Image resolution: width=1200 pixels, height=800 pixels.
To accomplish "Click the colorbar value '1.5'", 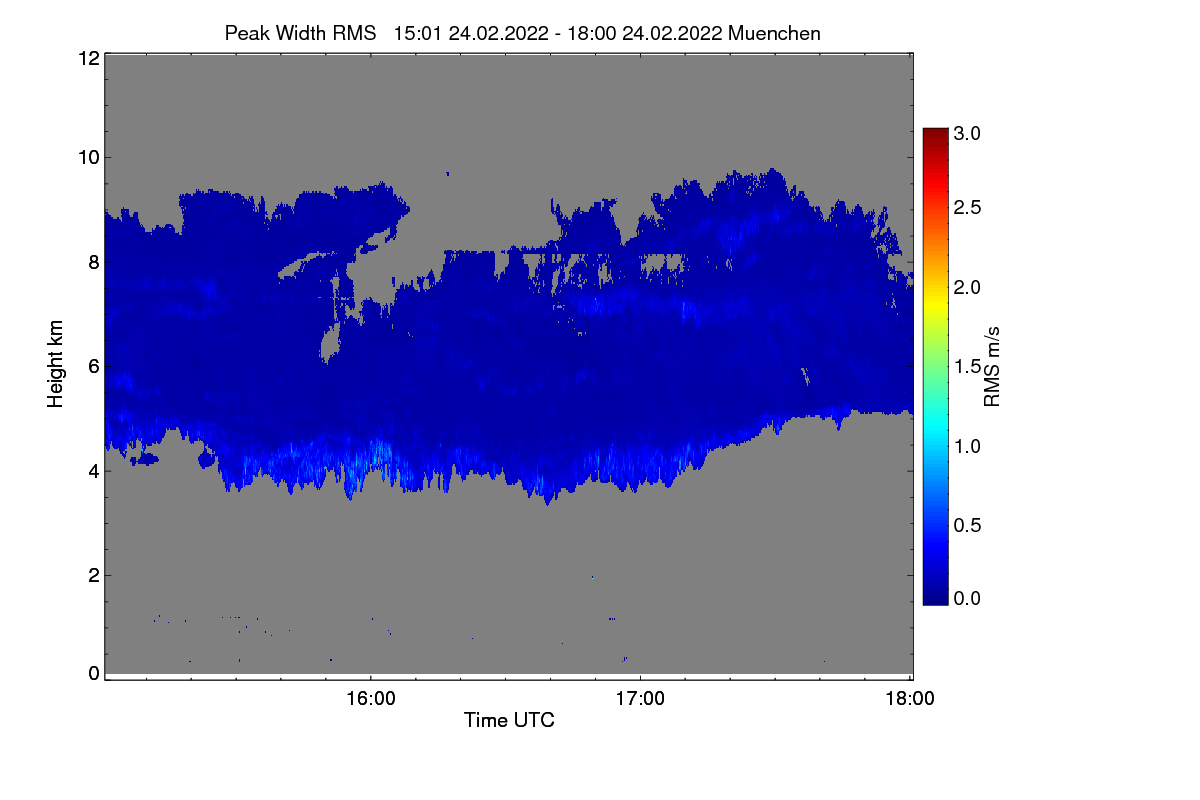I will coord(967,367).
